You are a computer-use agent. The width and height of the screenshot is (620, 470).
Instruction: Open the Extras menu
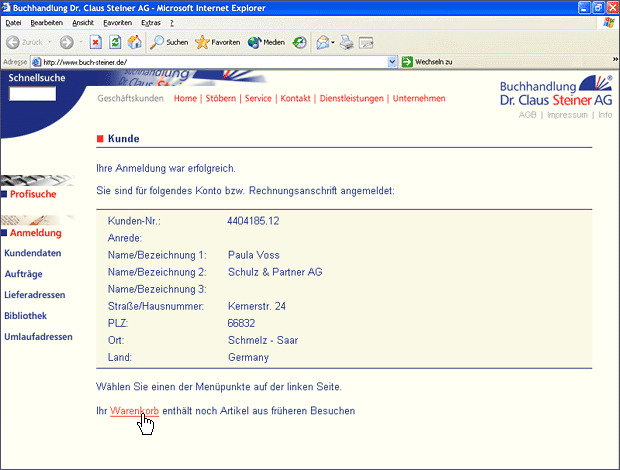pos(151,23)
